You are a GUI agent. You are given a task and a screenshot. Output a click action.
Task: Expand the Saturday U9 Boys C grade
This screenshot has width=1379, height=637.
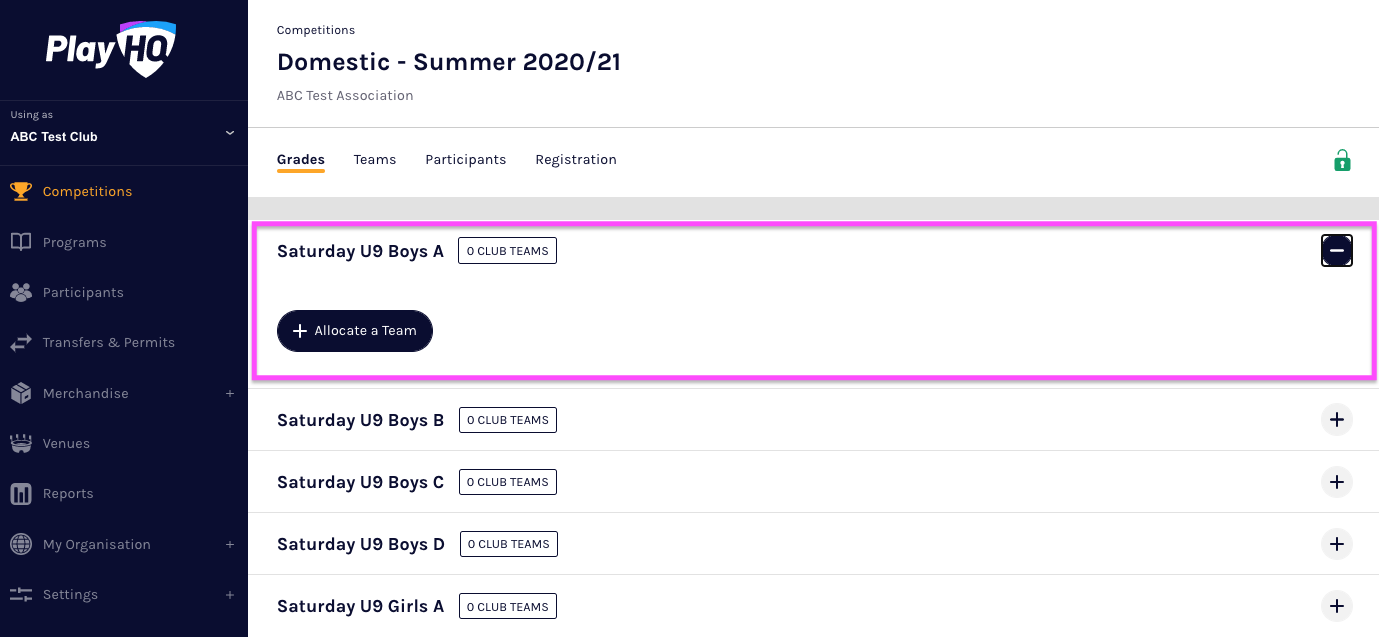[x=1337, y=482]
